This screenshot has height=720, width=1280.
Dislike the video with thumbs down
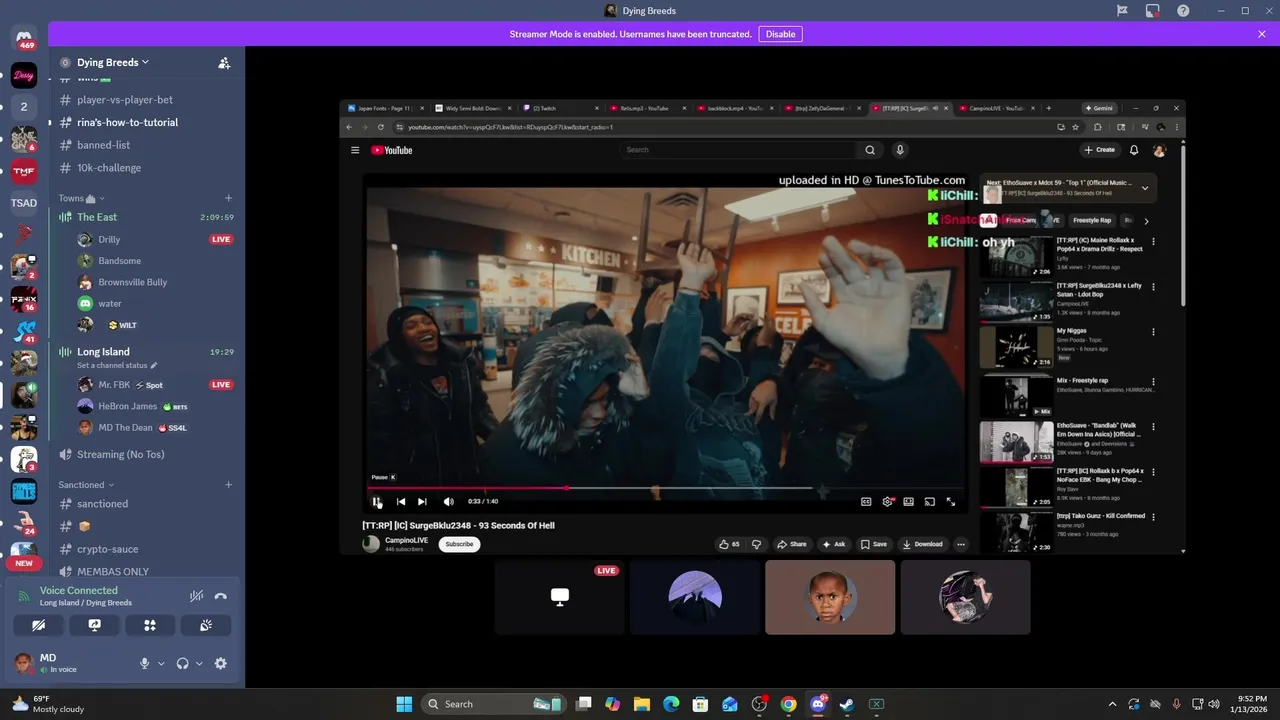756,544
